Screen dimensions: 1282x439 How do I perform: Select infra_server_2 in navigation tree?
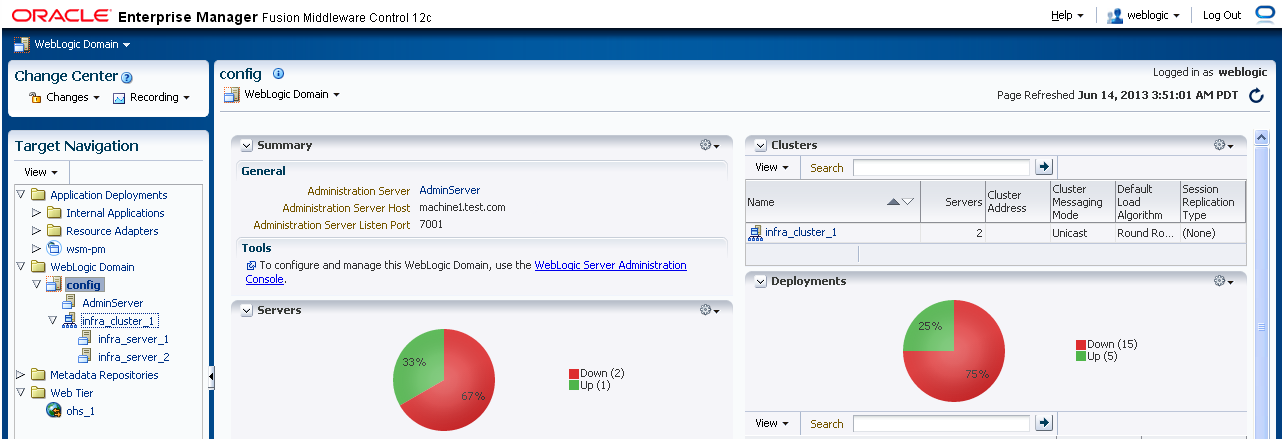pos(134,357)
